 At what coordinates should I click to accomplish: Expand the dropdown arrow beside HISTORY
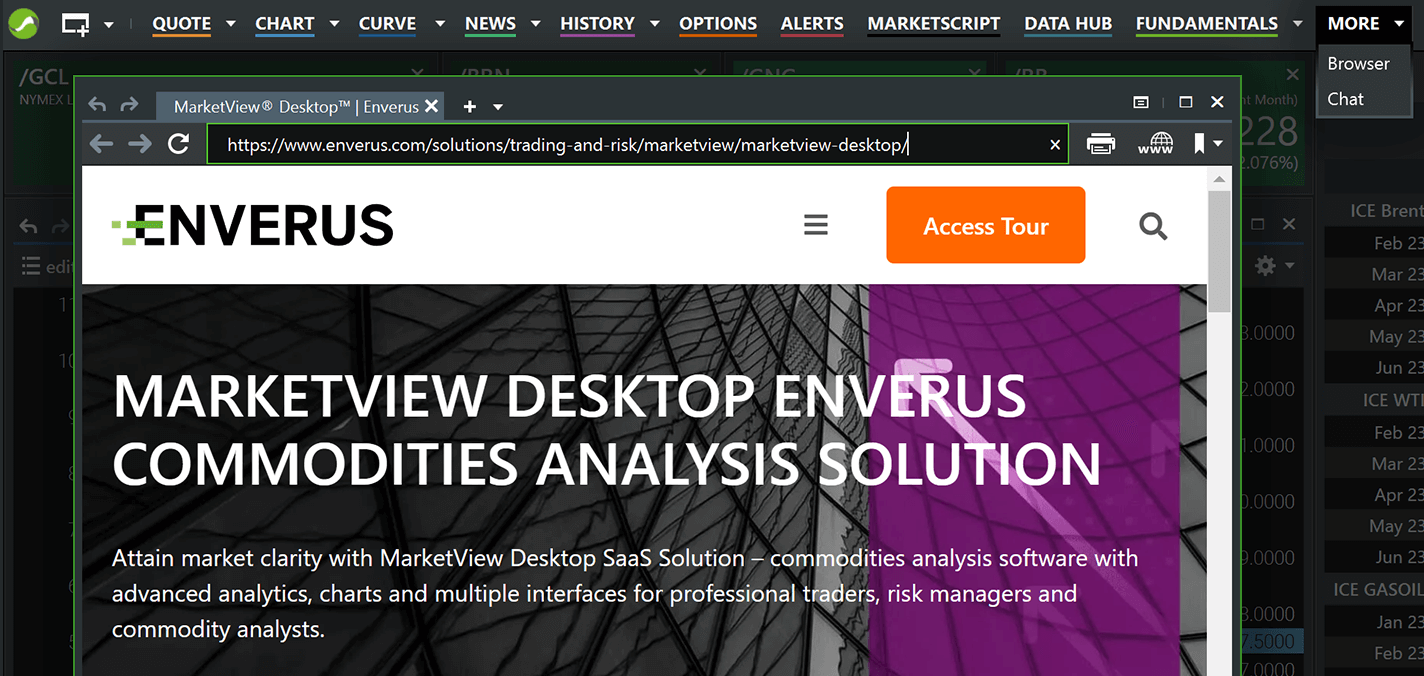(655, 23)
